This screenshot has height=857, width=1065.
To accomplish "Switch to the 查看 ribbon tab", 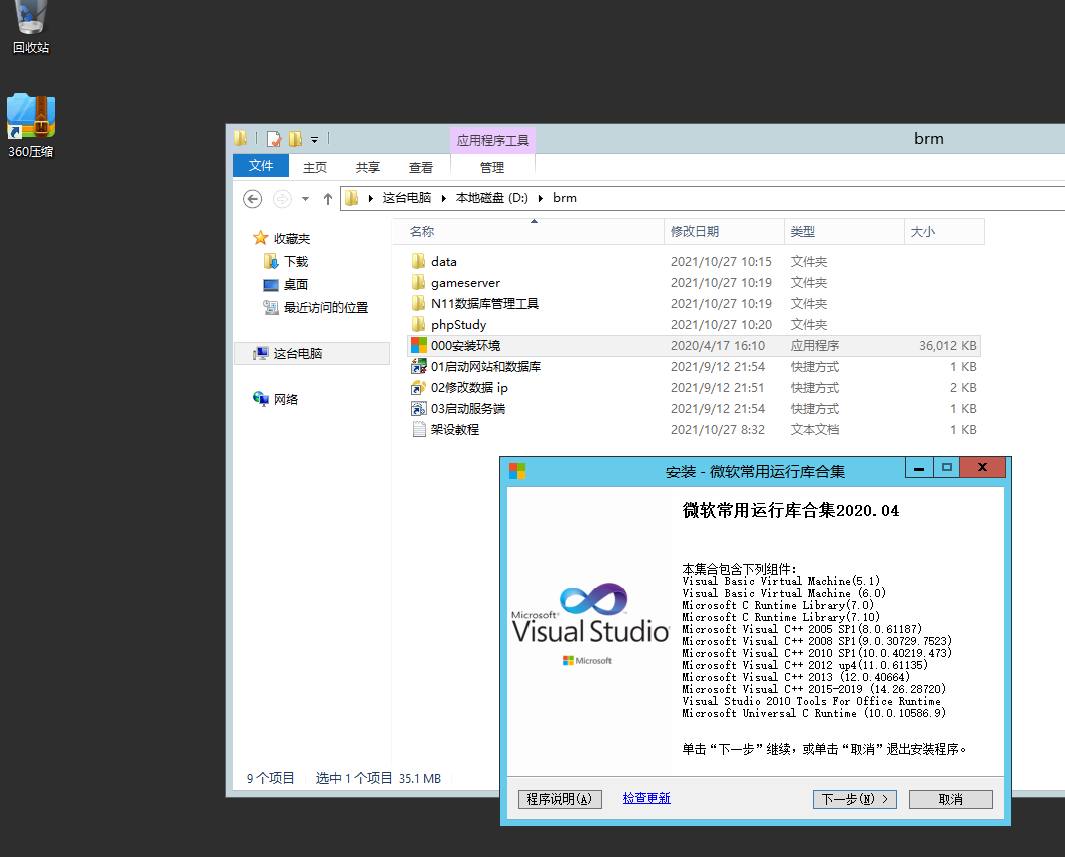I will point(420,167).
